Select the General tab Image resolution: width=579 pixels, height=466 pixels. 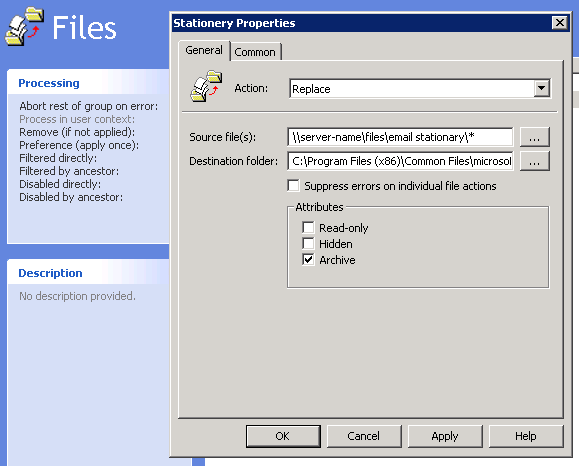pyautogui.click(x=204, y=50)
